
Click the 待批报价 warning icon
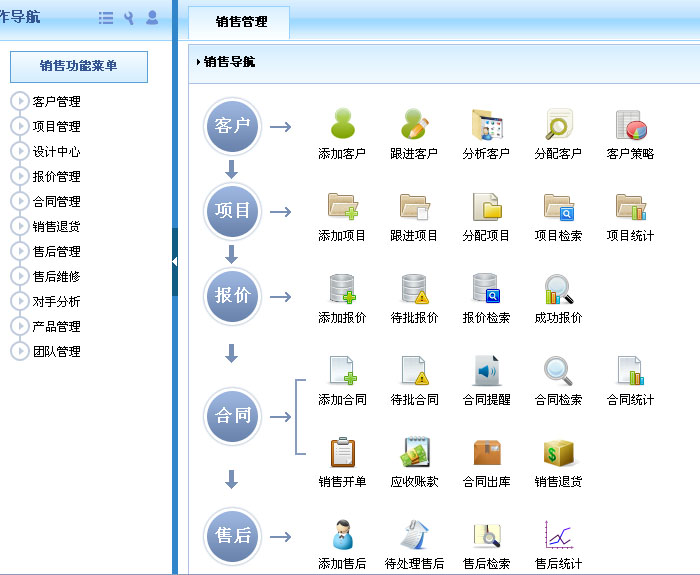414,289
